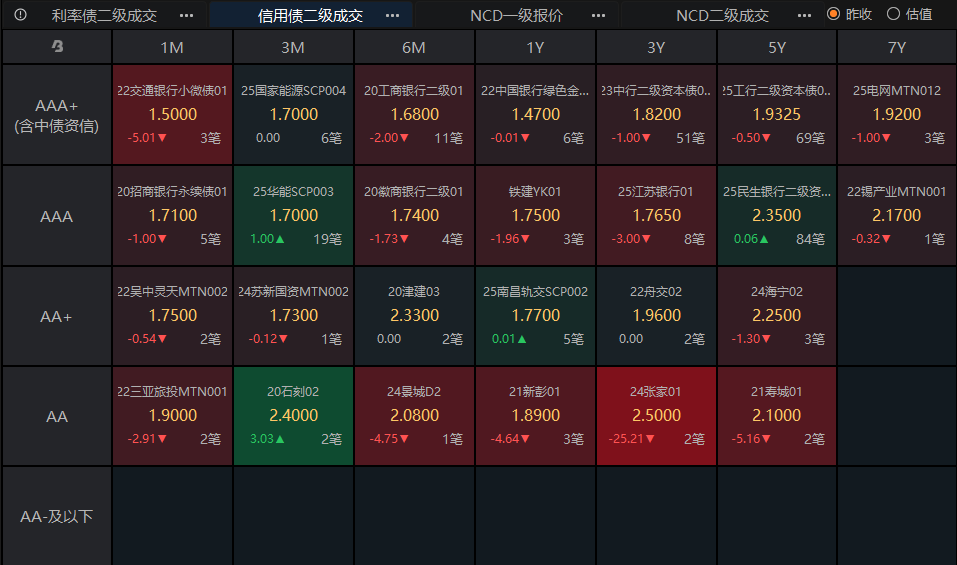Click the 6M column header

point(414,47)
